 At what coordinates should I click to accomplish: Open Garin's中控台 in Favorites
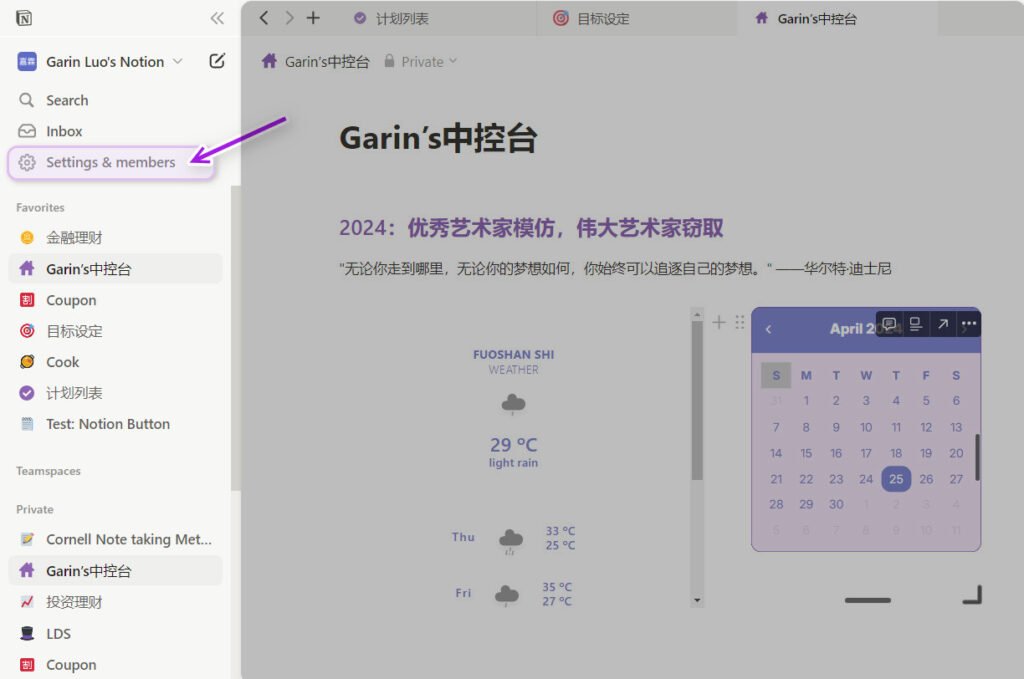click(x=116, y=269)
